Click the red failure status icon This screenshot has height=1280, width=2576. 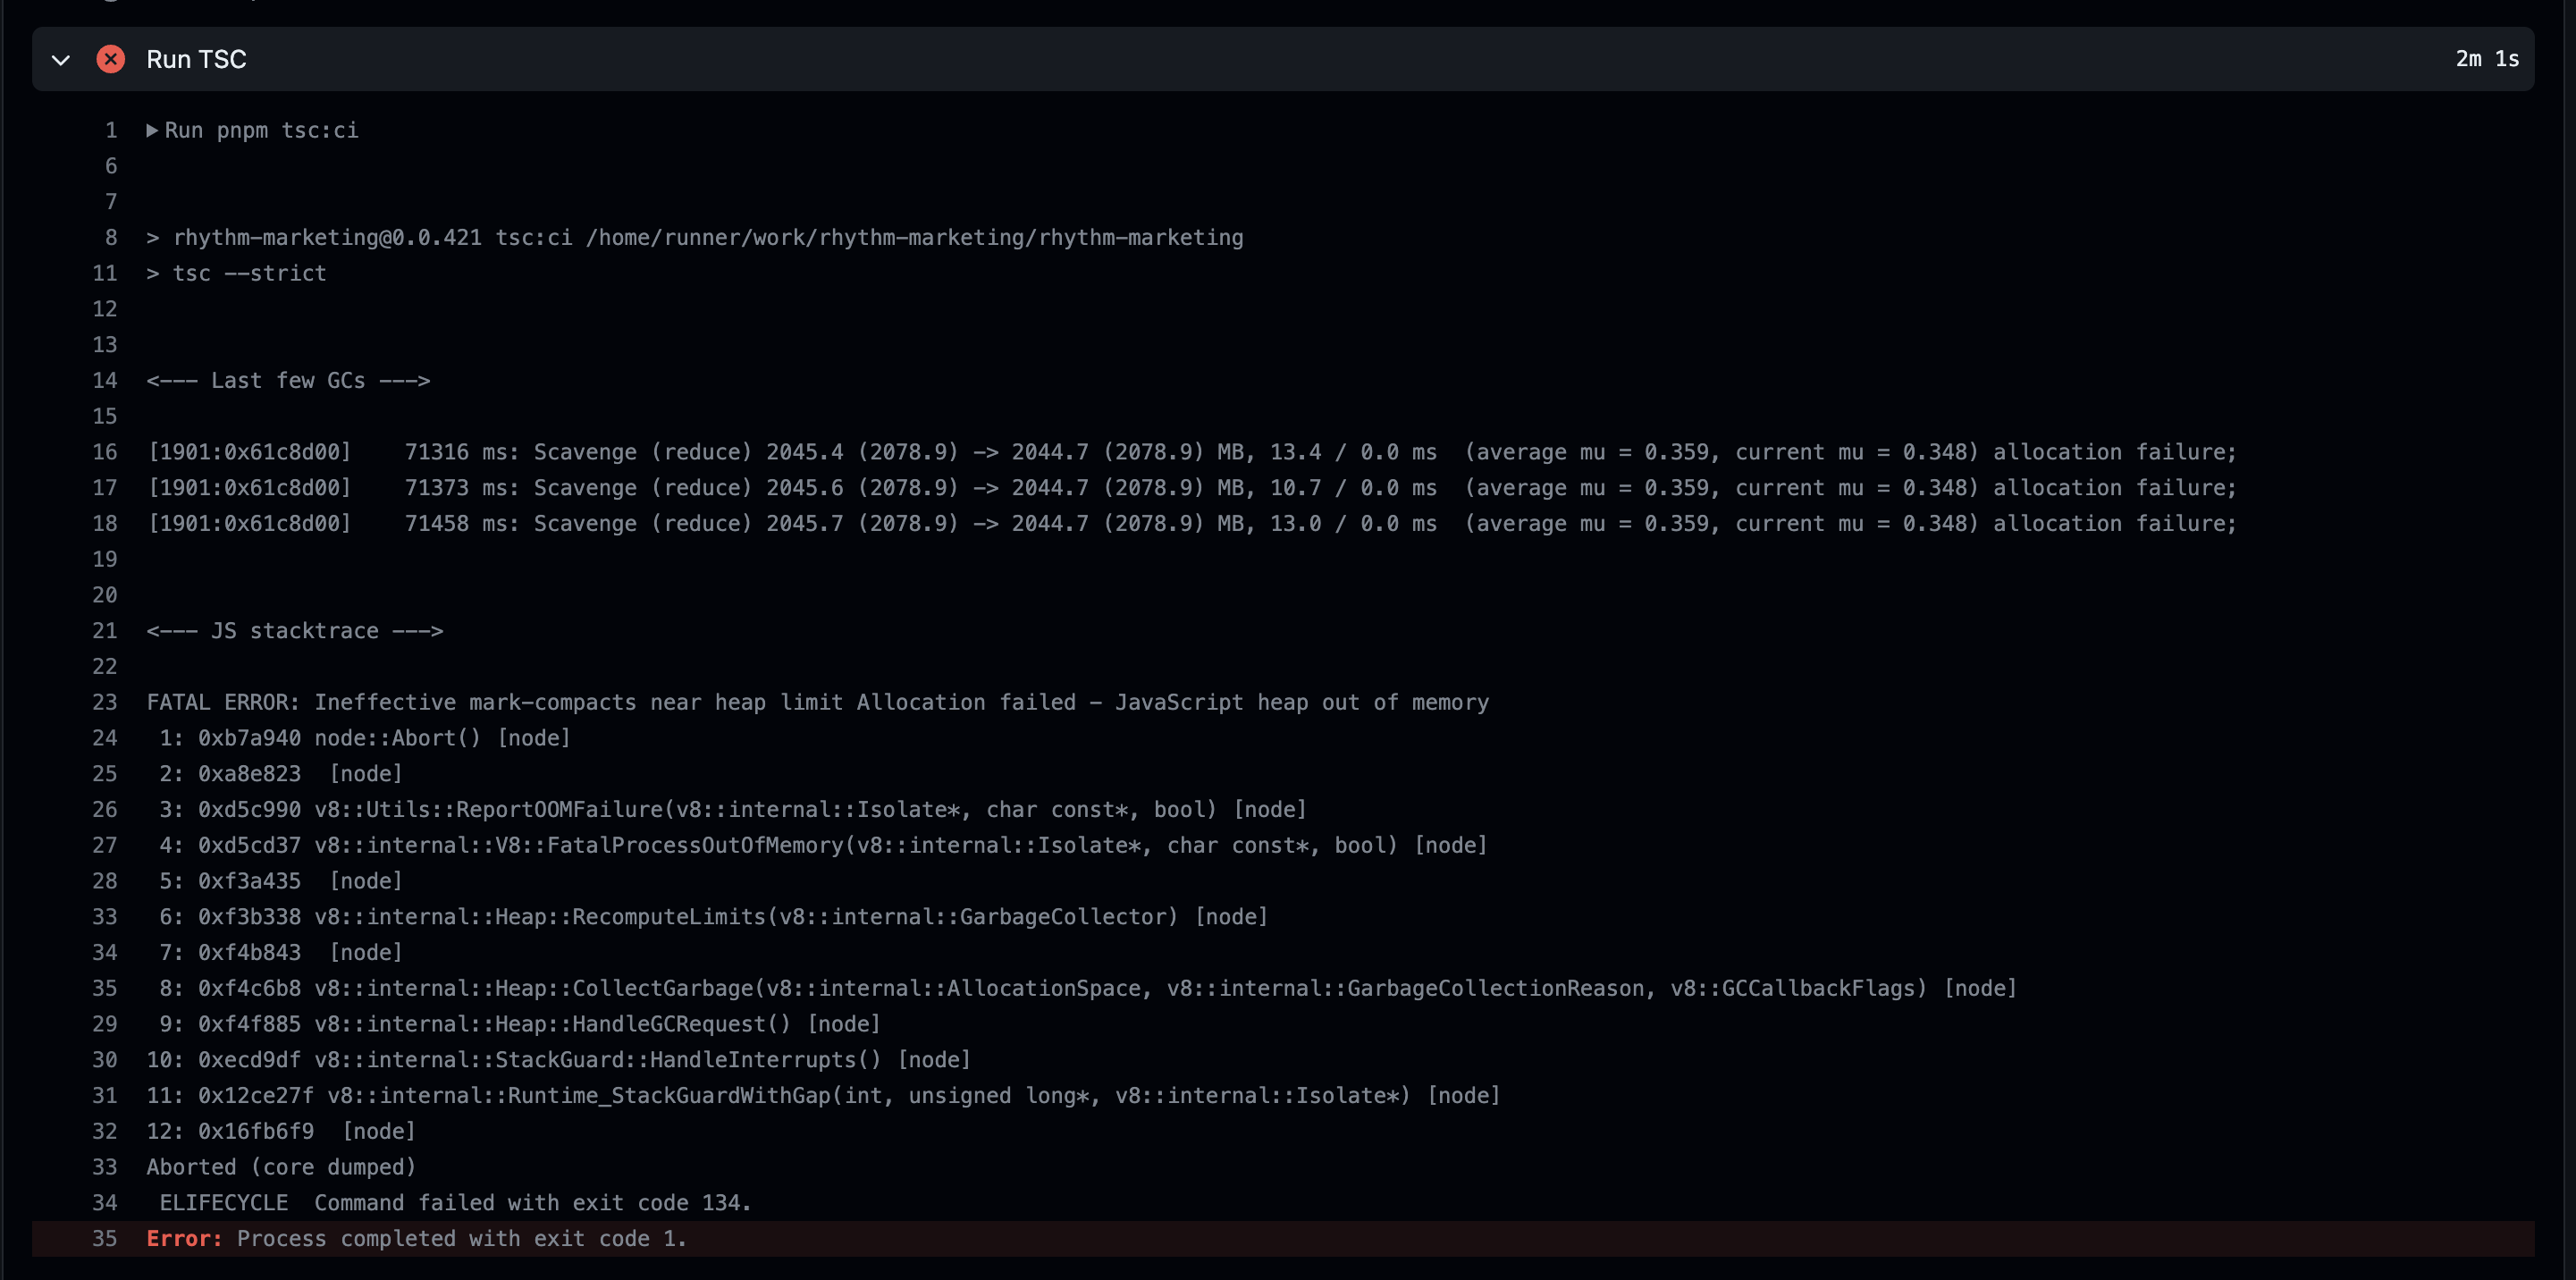click(x=111, y=59)
